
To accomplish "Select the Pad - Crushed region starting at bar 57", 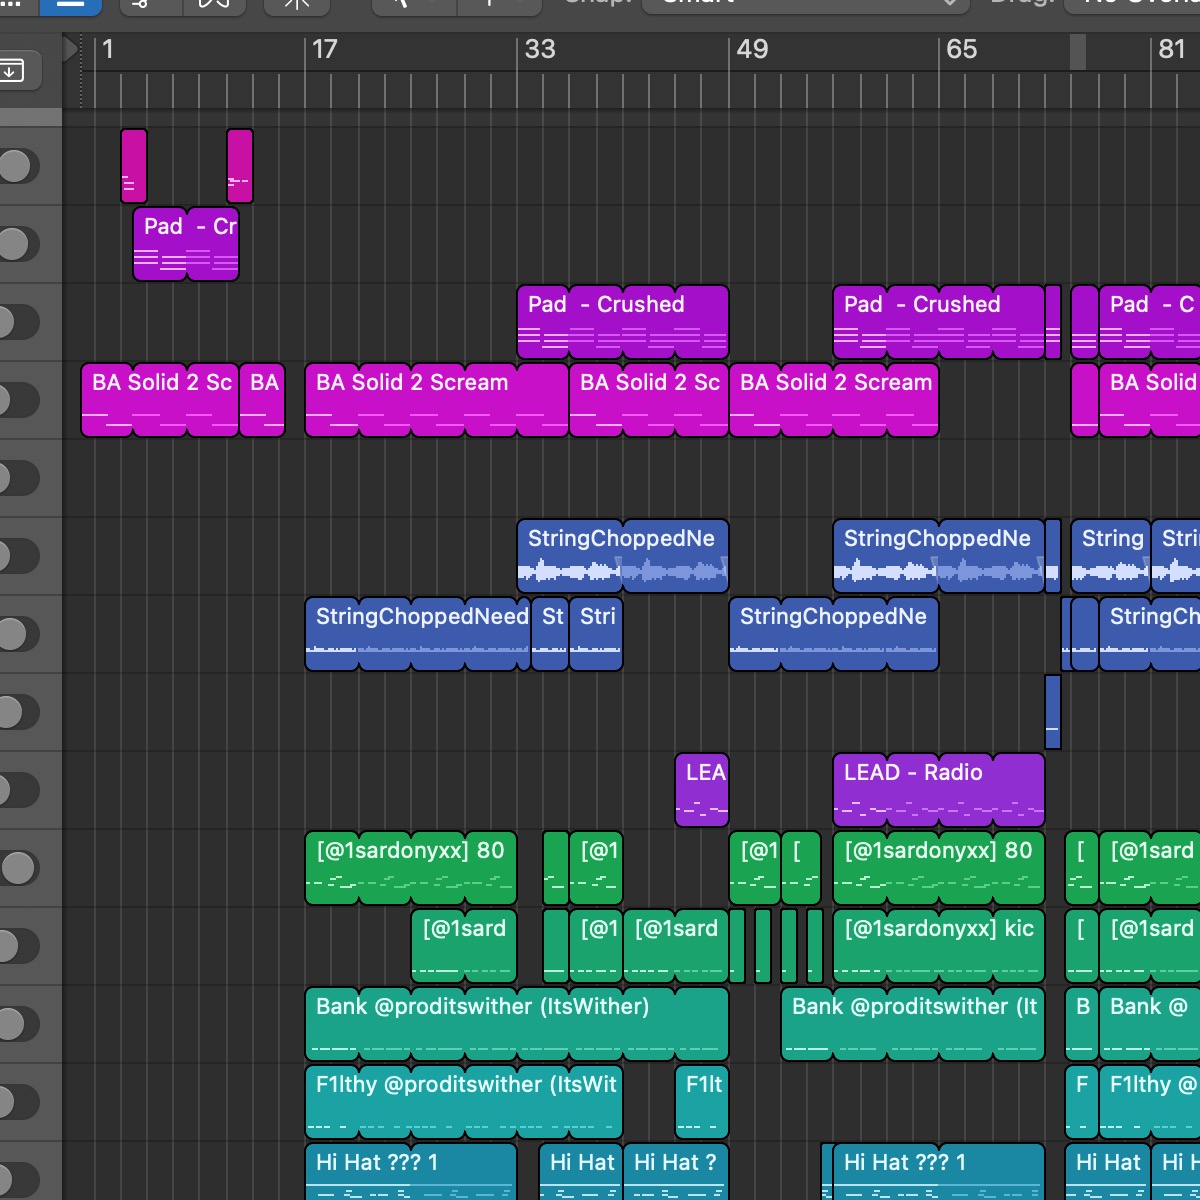I will 939,322.
